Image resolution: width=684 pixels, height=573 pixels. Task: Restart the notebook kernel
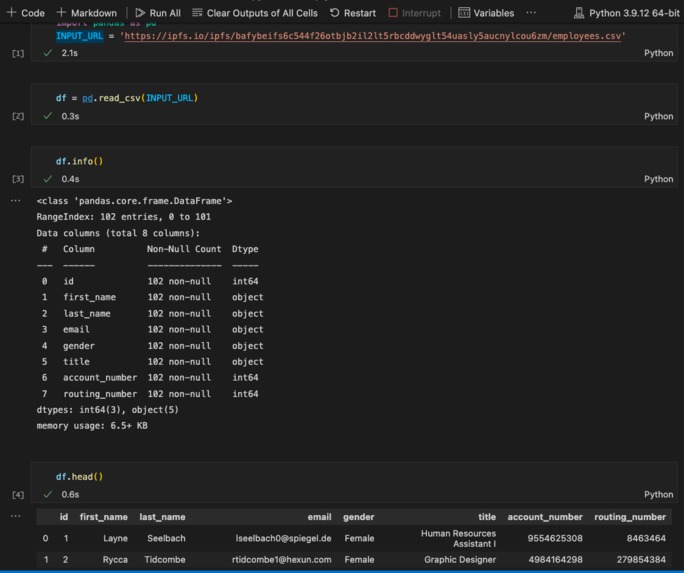[353, 13]
